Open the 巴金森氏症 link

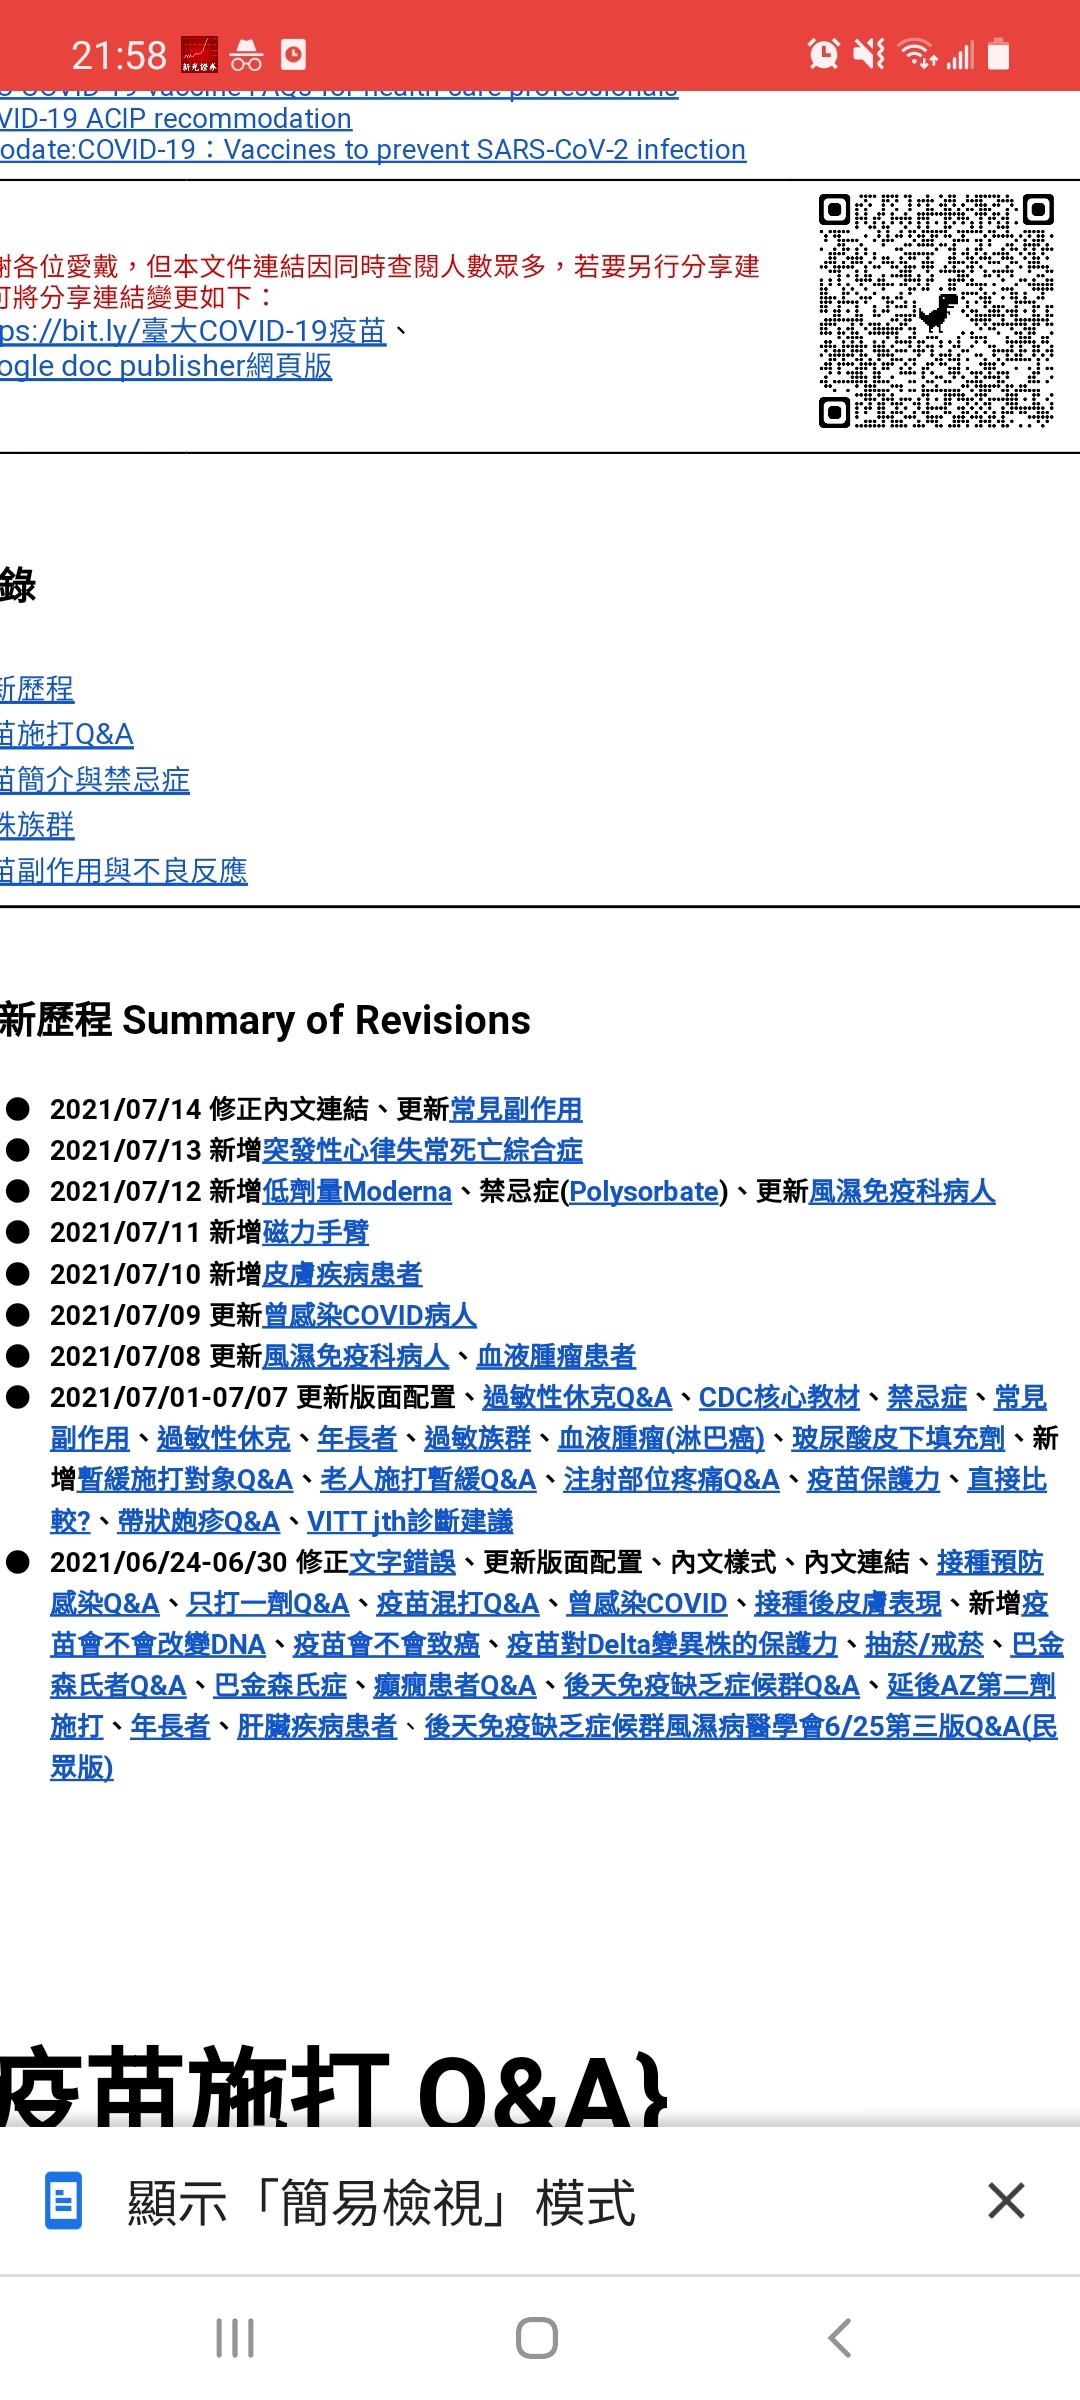click(x=280, y=1685)
